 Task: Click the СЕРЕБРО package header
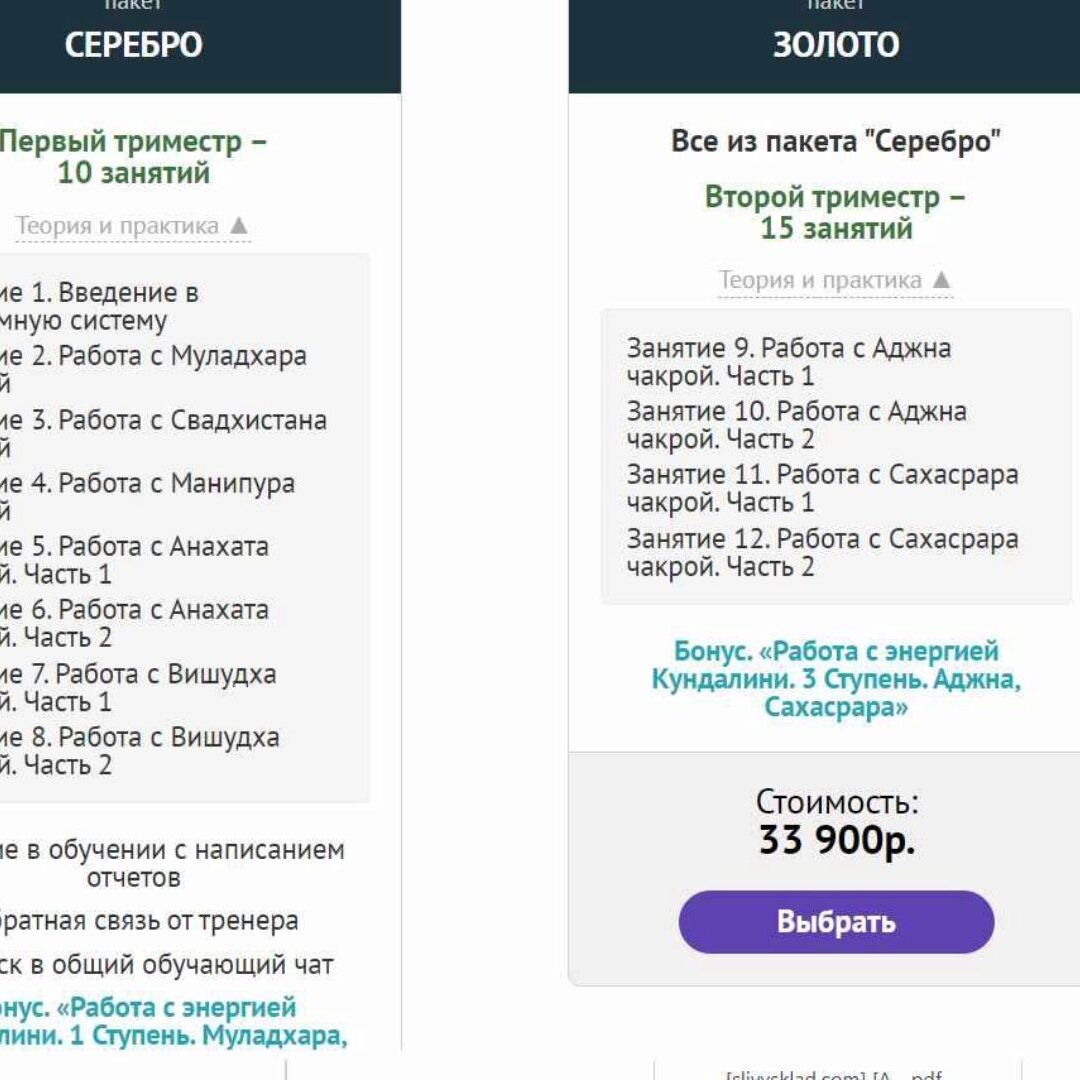(134, 45)
